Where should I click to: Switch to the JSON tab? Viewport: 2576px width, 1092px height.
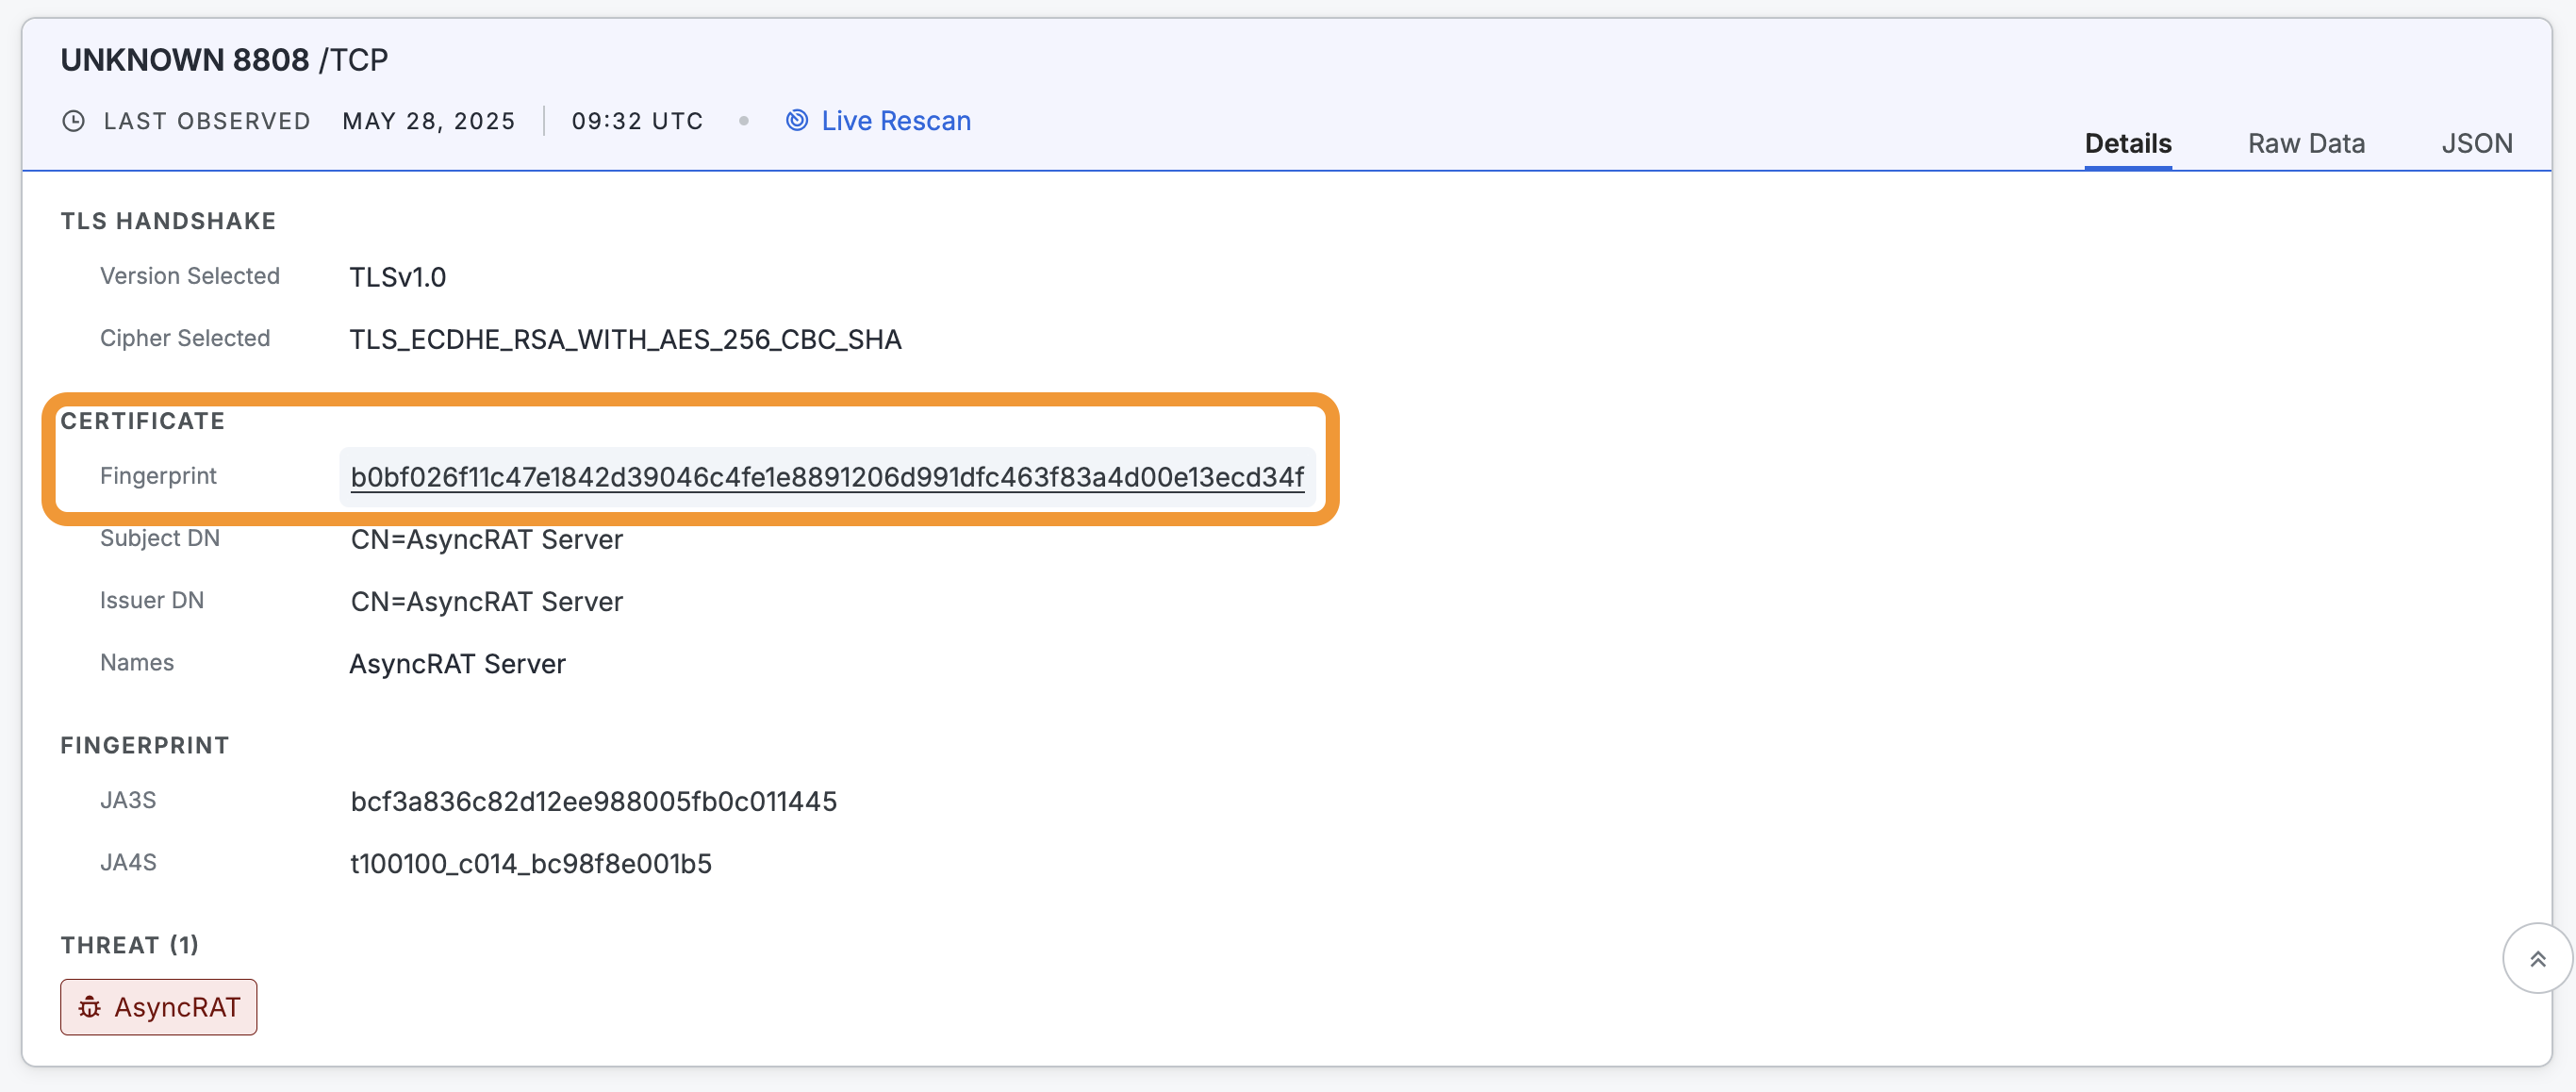[x=2476, y=144]
